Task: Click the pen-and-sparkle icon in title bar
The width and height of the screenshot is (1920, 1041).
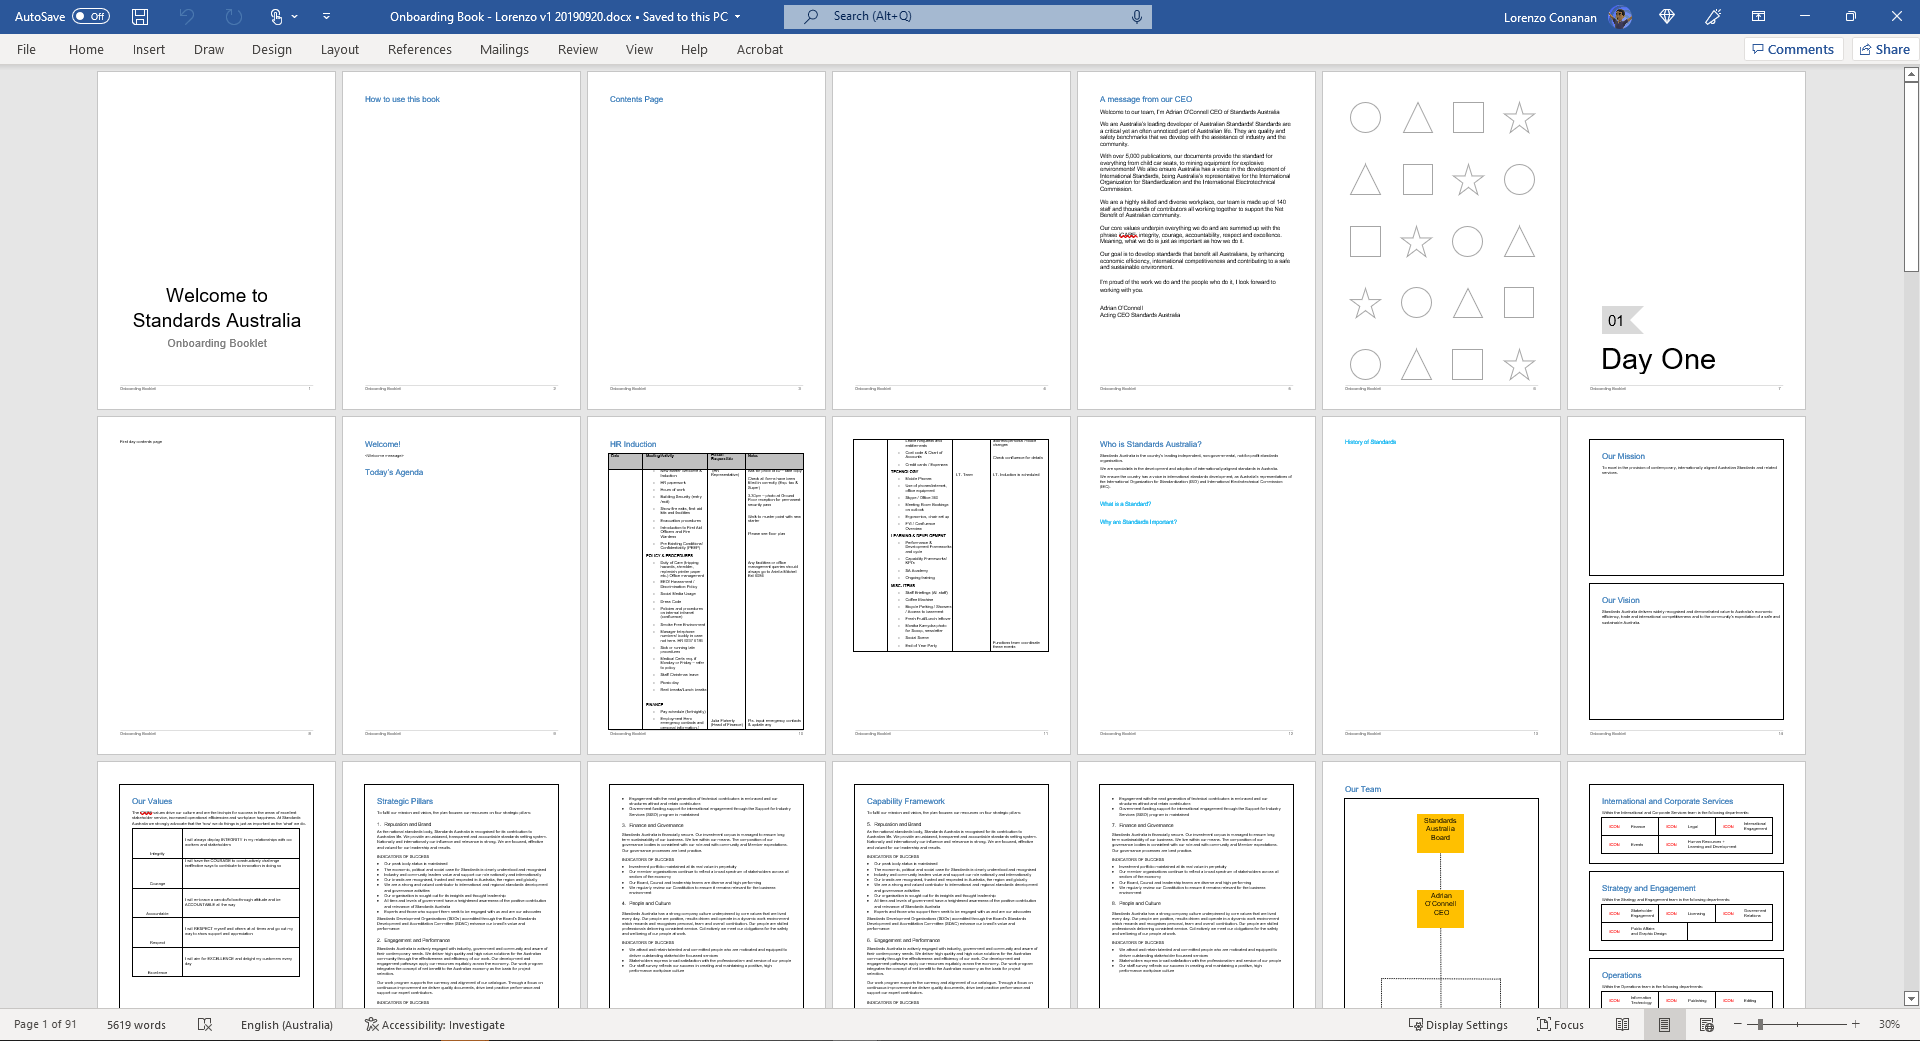Action: 1713,16
